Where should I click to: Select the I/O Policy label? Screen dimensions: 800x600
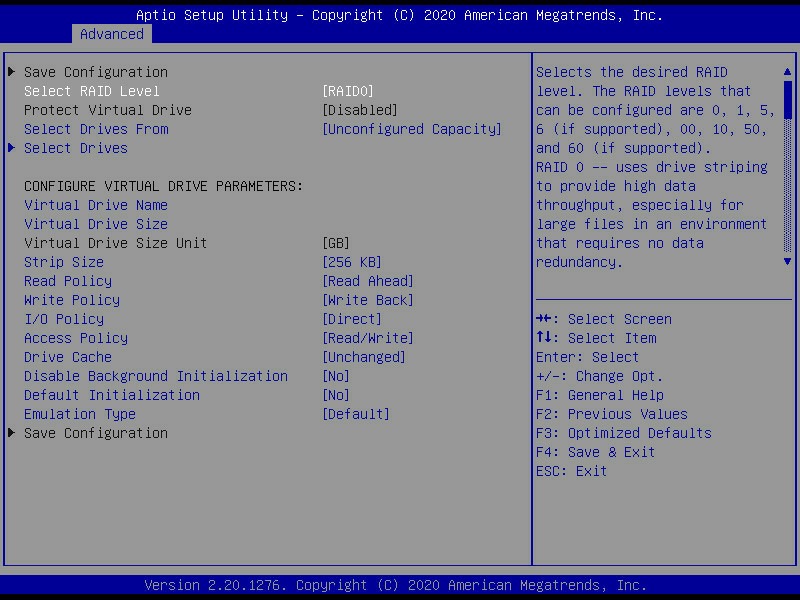coord(64,319)
